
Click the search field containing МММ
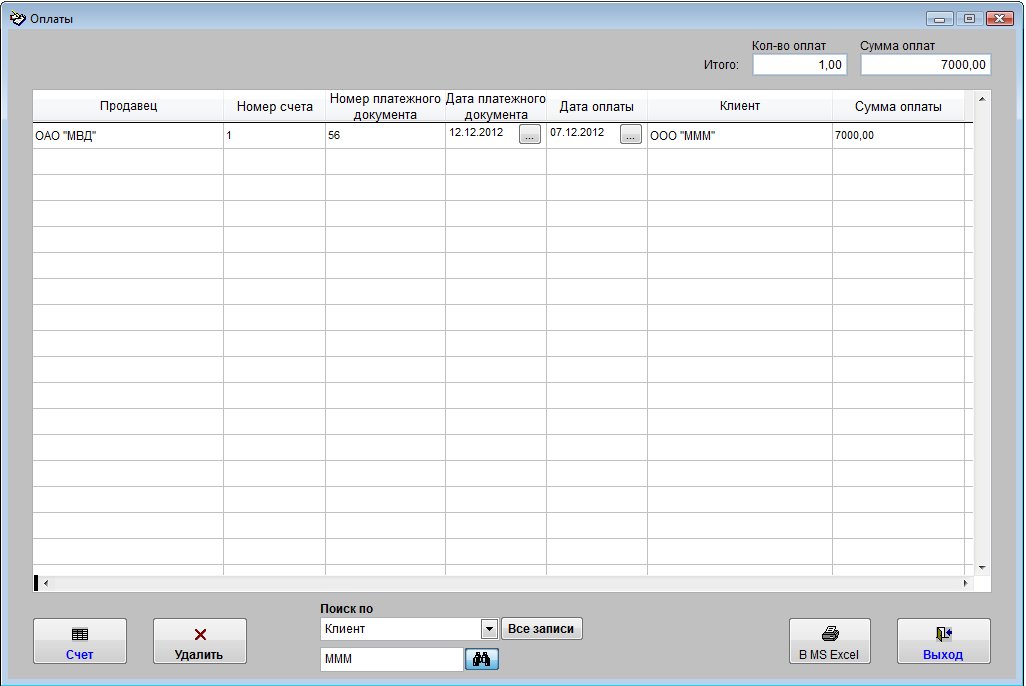tap(392, 659)
